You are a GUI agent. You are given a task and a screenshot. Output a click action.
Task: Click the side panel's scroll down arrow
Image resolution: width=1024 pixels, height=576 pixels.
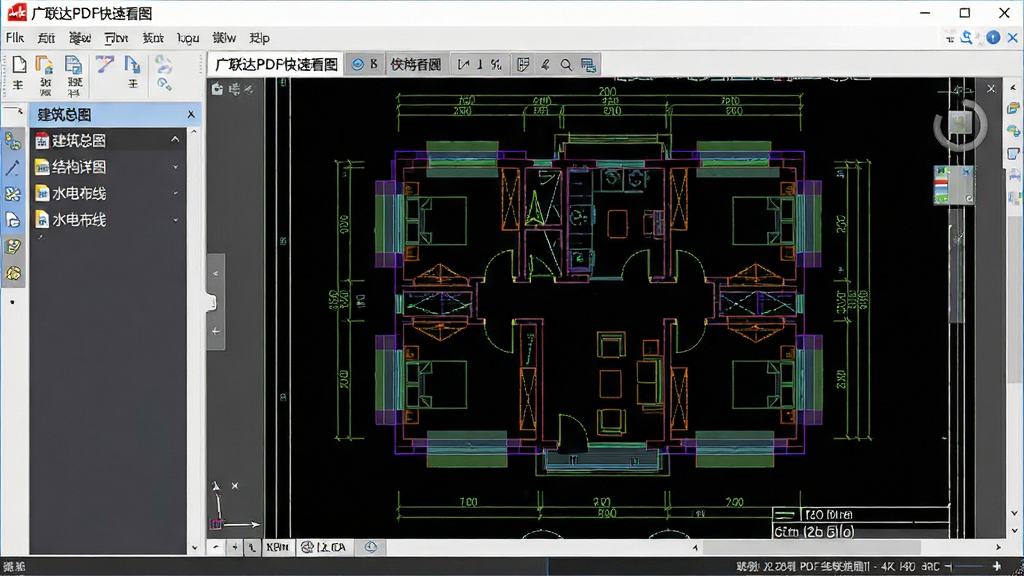coord(194,548)
